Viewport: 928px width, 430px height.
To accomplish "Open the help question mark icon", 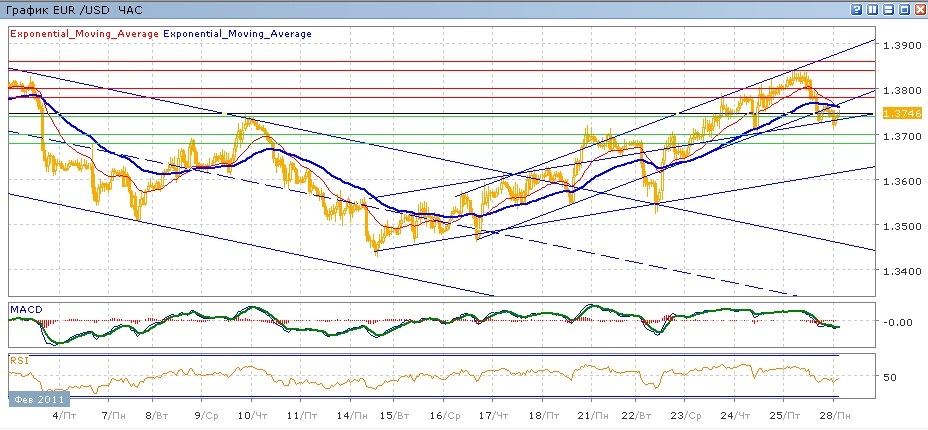I will tap(856, 9).
